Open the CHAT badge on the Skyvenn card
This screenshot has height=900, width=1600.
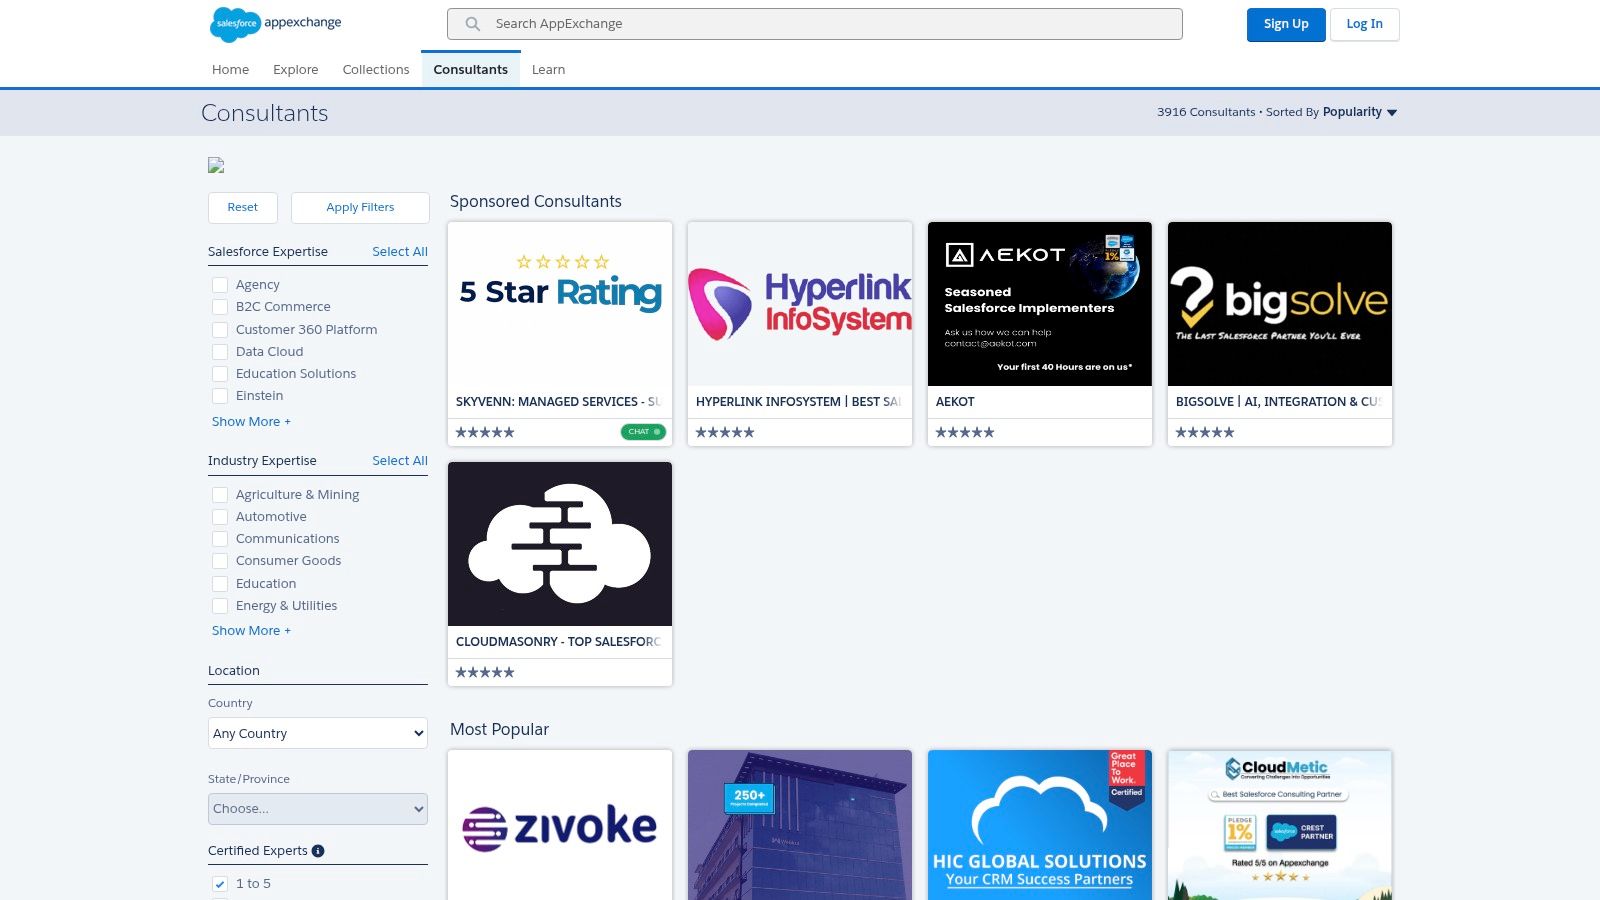pyautogui.click(x=643, y=431)
